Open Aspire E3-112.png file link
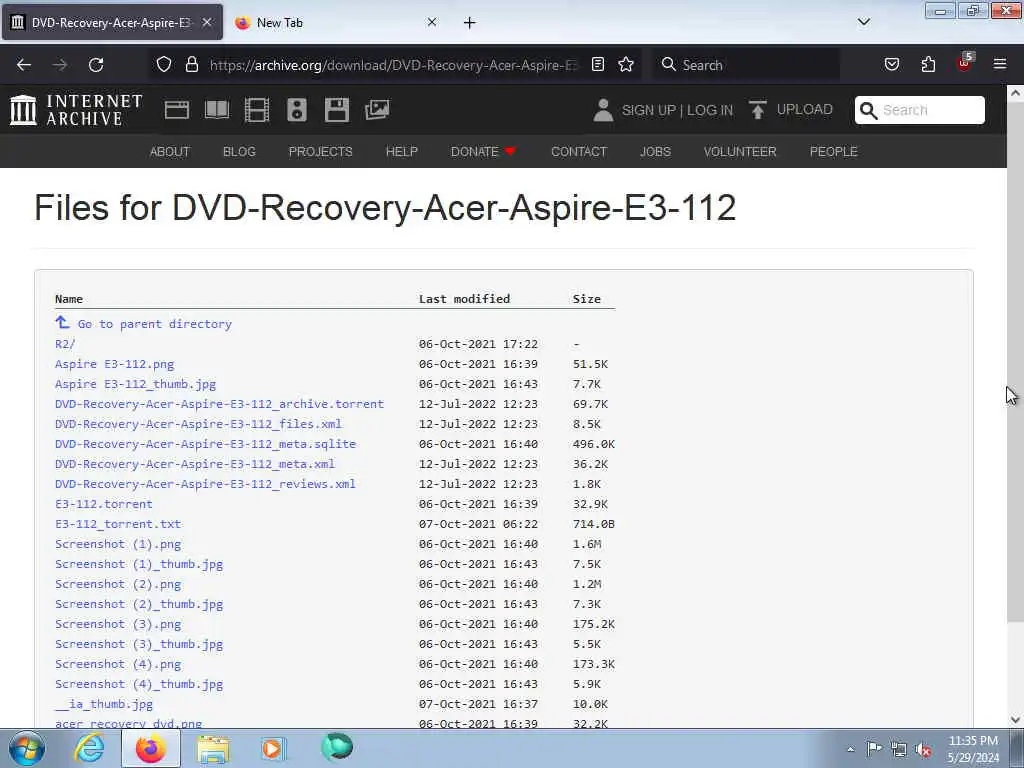Viewport: 1024px width, 768px height. (x=114, y=364)
